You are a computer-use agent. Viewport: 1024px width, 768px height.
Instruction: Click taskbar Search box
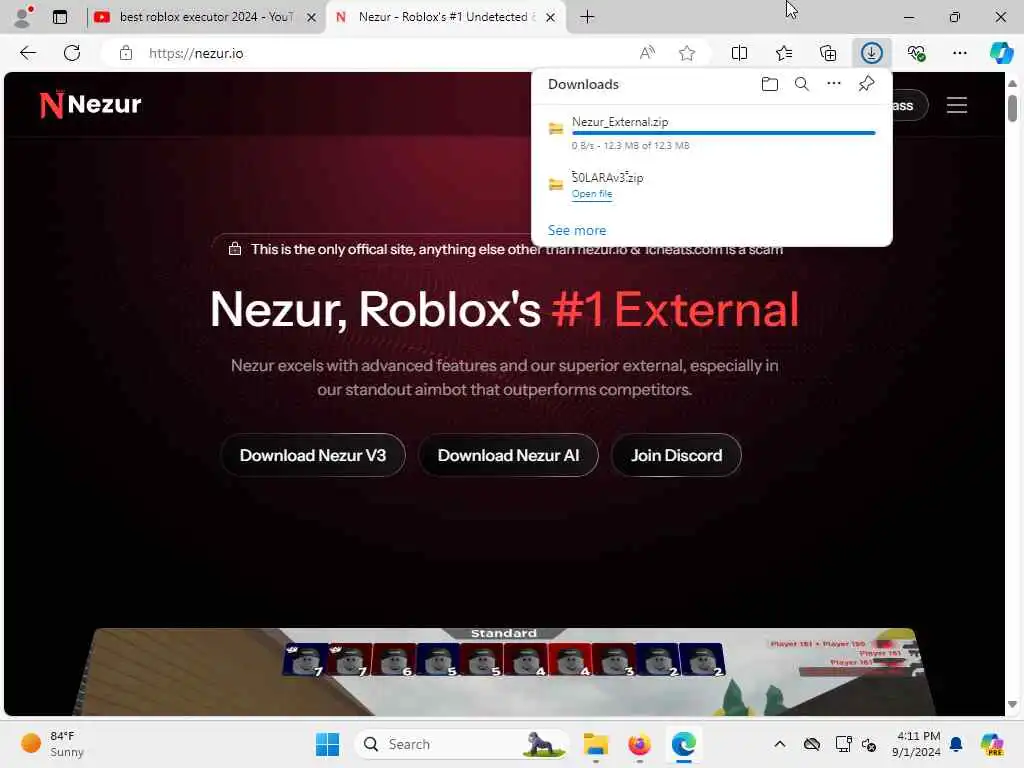(x=462, y=744)
